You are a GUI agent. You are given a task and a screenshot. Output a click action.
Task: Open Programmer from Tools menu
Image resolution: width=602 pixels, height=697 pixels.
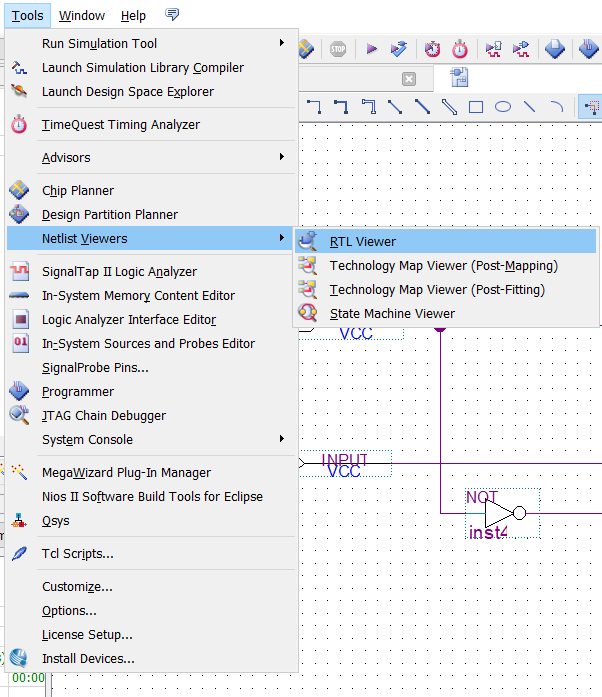click(x=153, y=392)
